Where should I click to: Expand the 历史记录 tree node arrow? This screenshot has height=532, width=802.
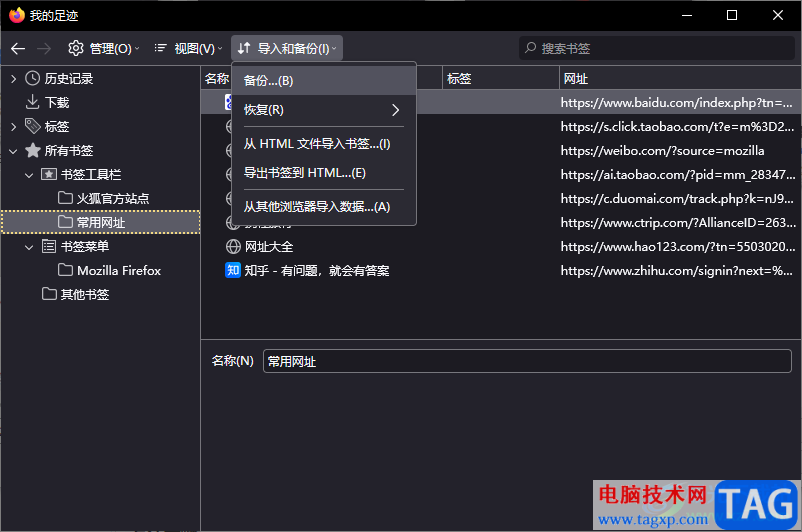[x=14, y=79]
